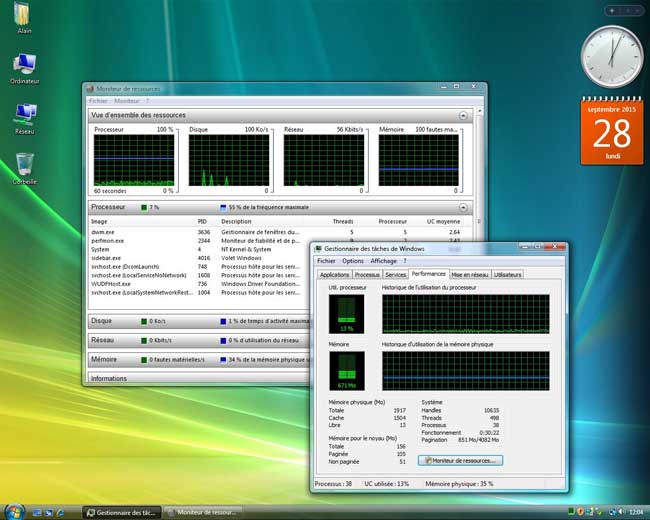Open the Windows Start orb
The height and width of the screenshot is (520, 650).
pos(14,512)
